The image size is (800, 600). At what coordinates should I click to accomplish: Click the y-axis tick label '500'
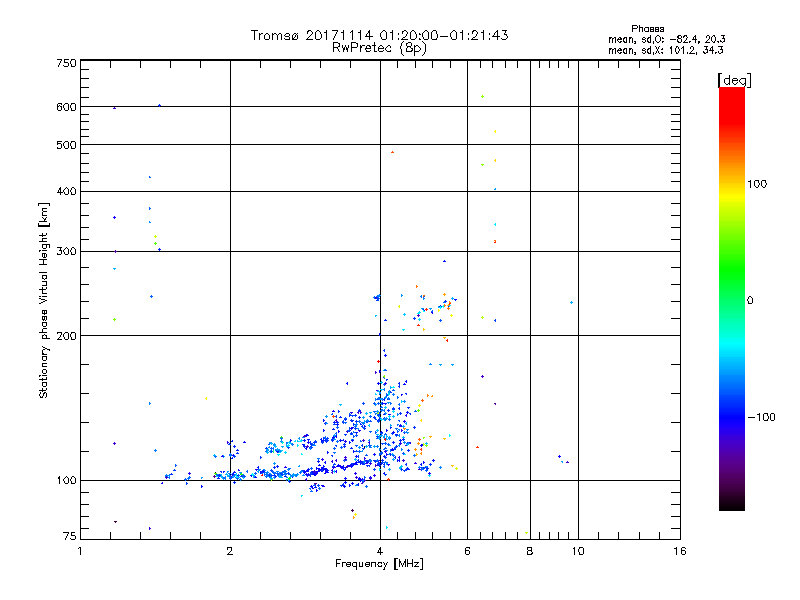[x=66, y=145]
